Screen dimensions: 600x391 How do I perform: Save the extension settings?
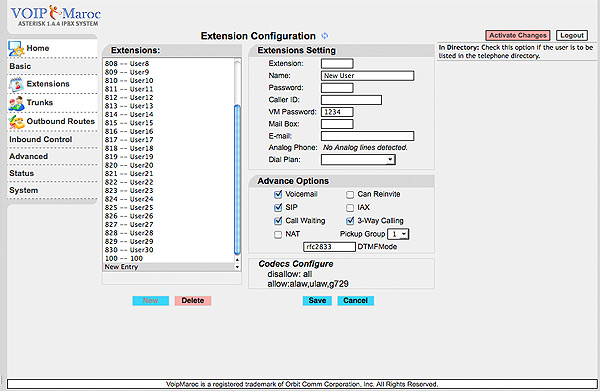click(x=317, y=301)
